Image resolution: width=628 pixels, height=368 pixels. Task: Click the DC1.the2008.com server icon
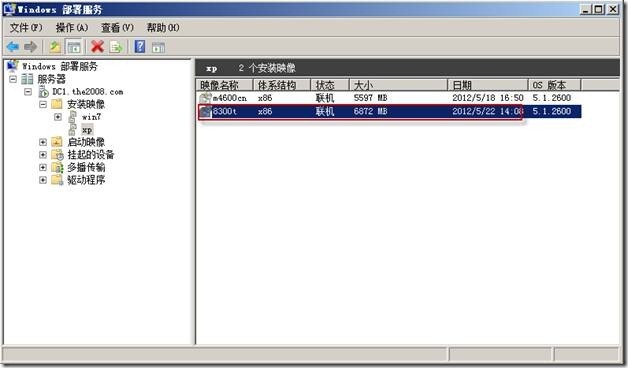43,92
